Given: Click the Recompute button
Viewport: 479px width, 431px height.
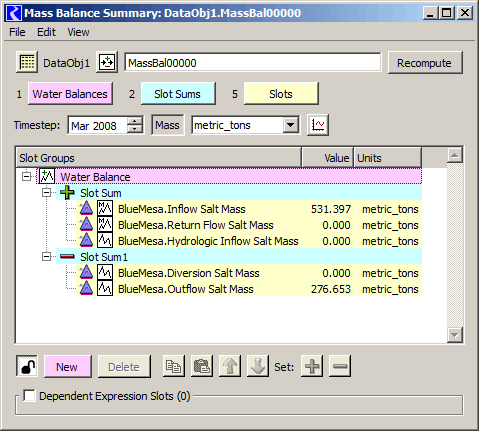Looking at the screenshot, I should [425, 62].
